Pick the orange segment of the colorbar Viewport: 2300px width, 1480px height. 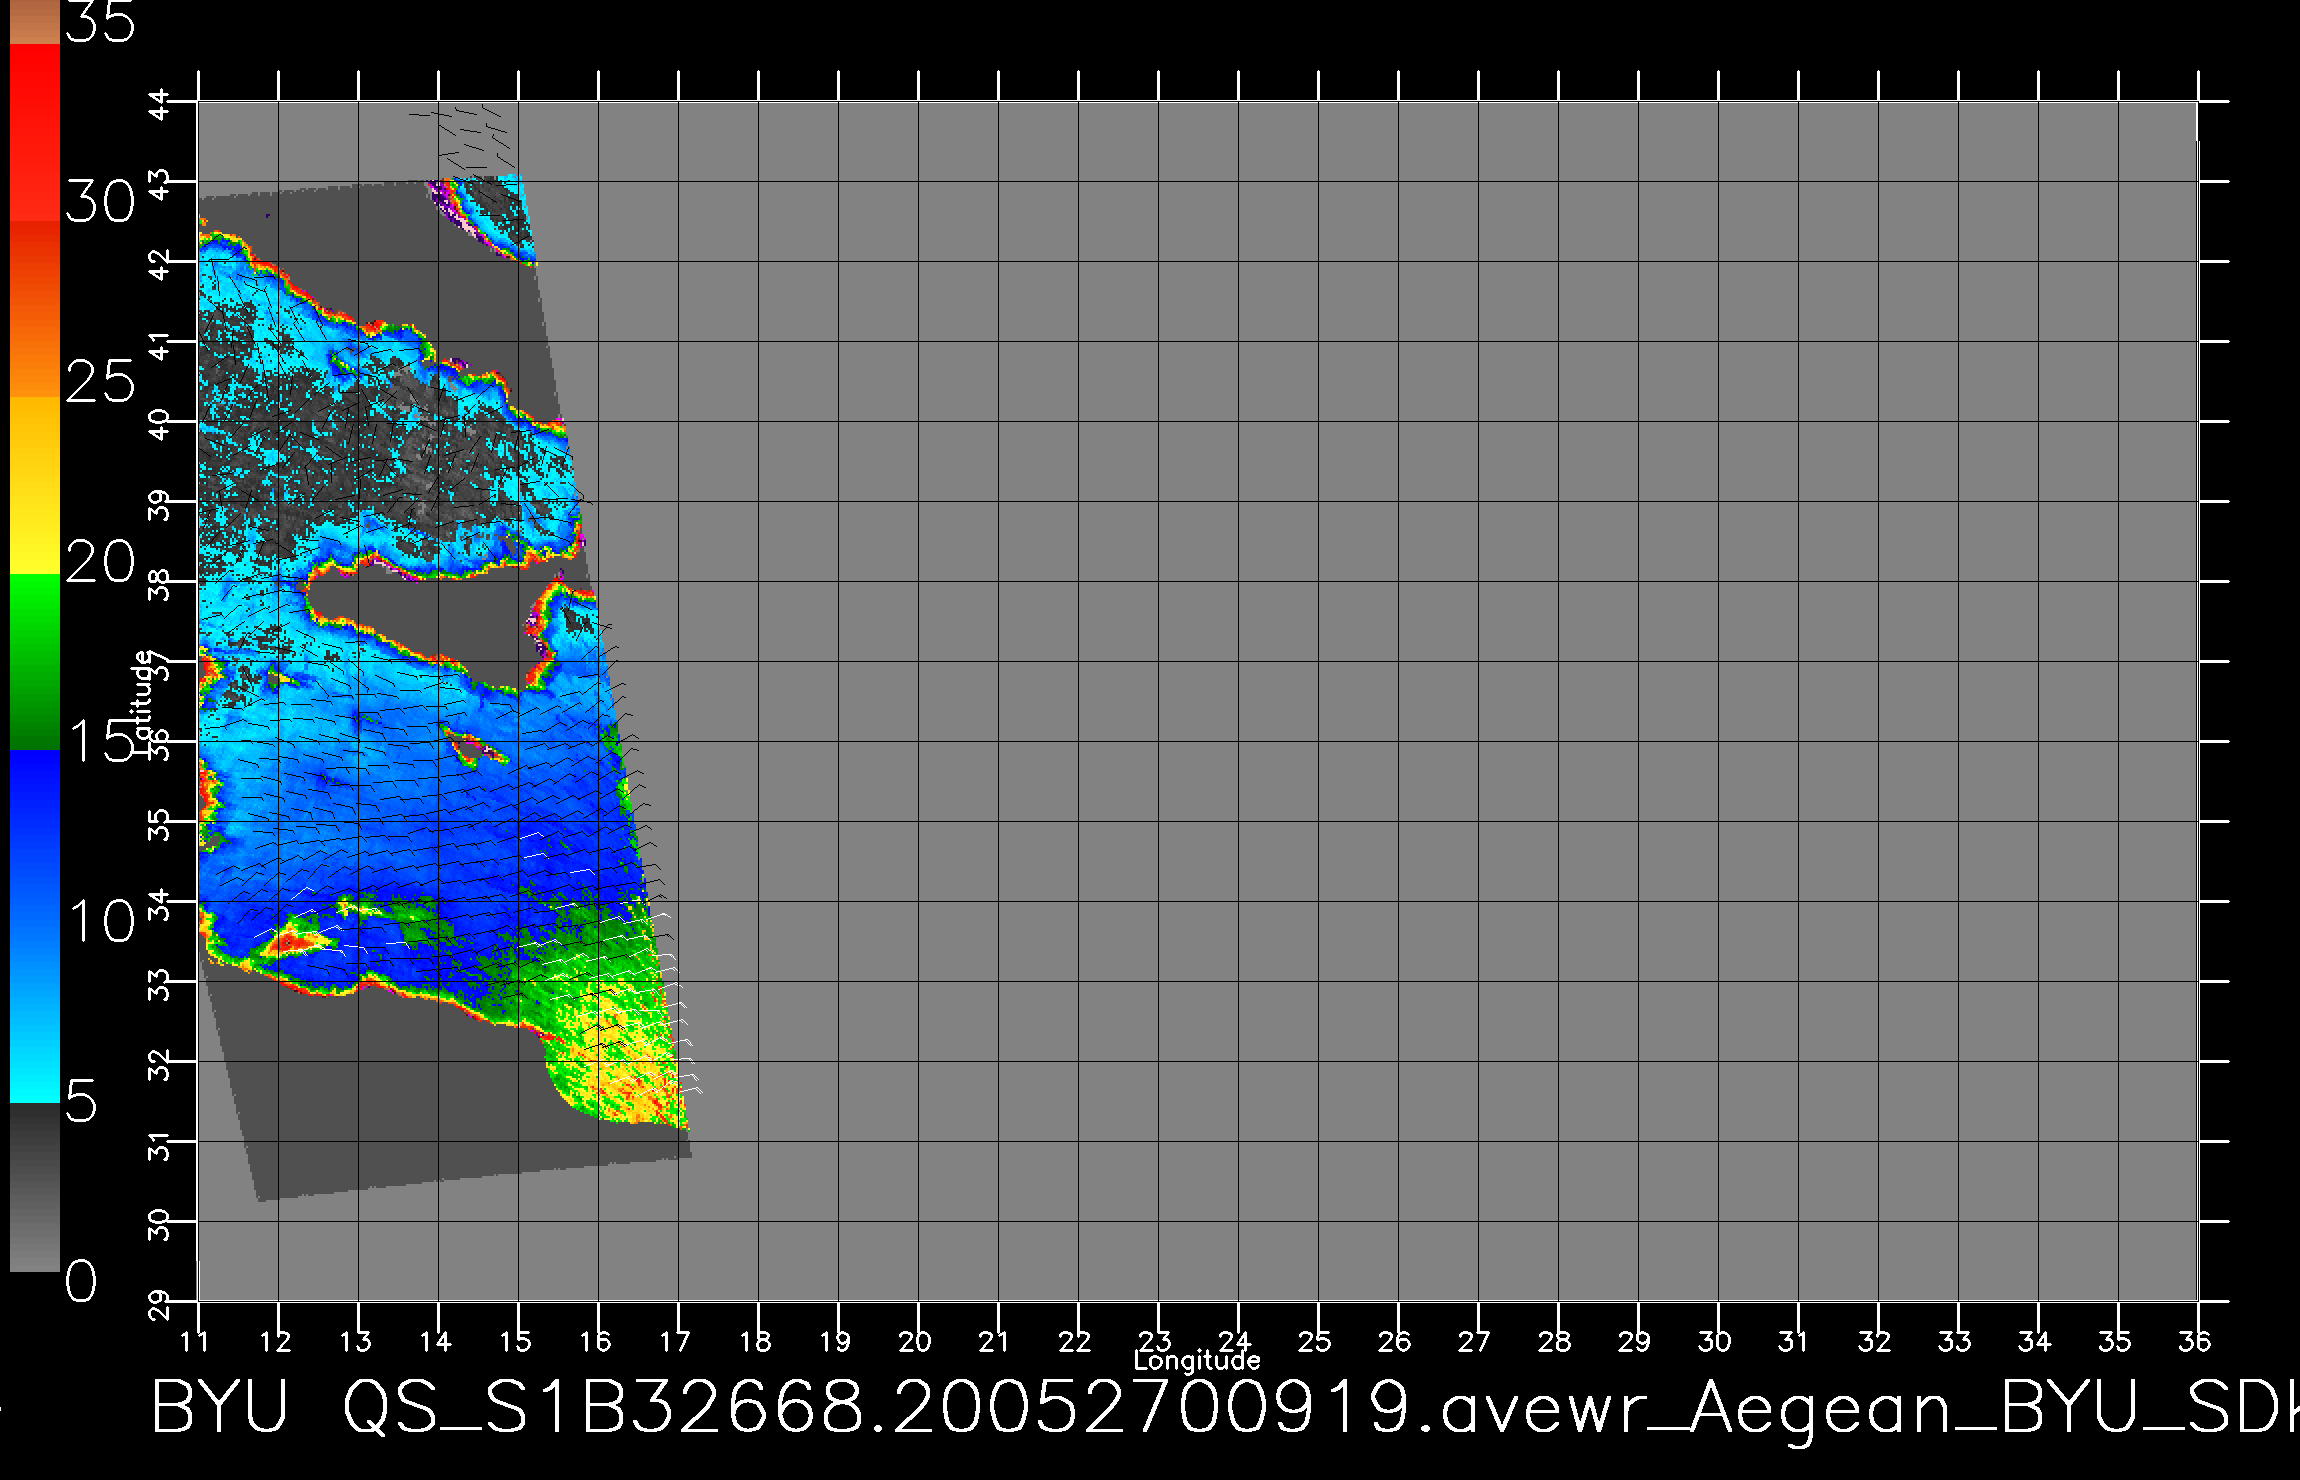(x=35, y=310)
